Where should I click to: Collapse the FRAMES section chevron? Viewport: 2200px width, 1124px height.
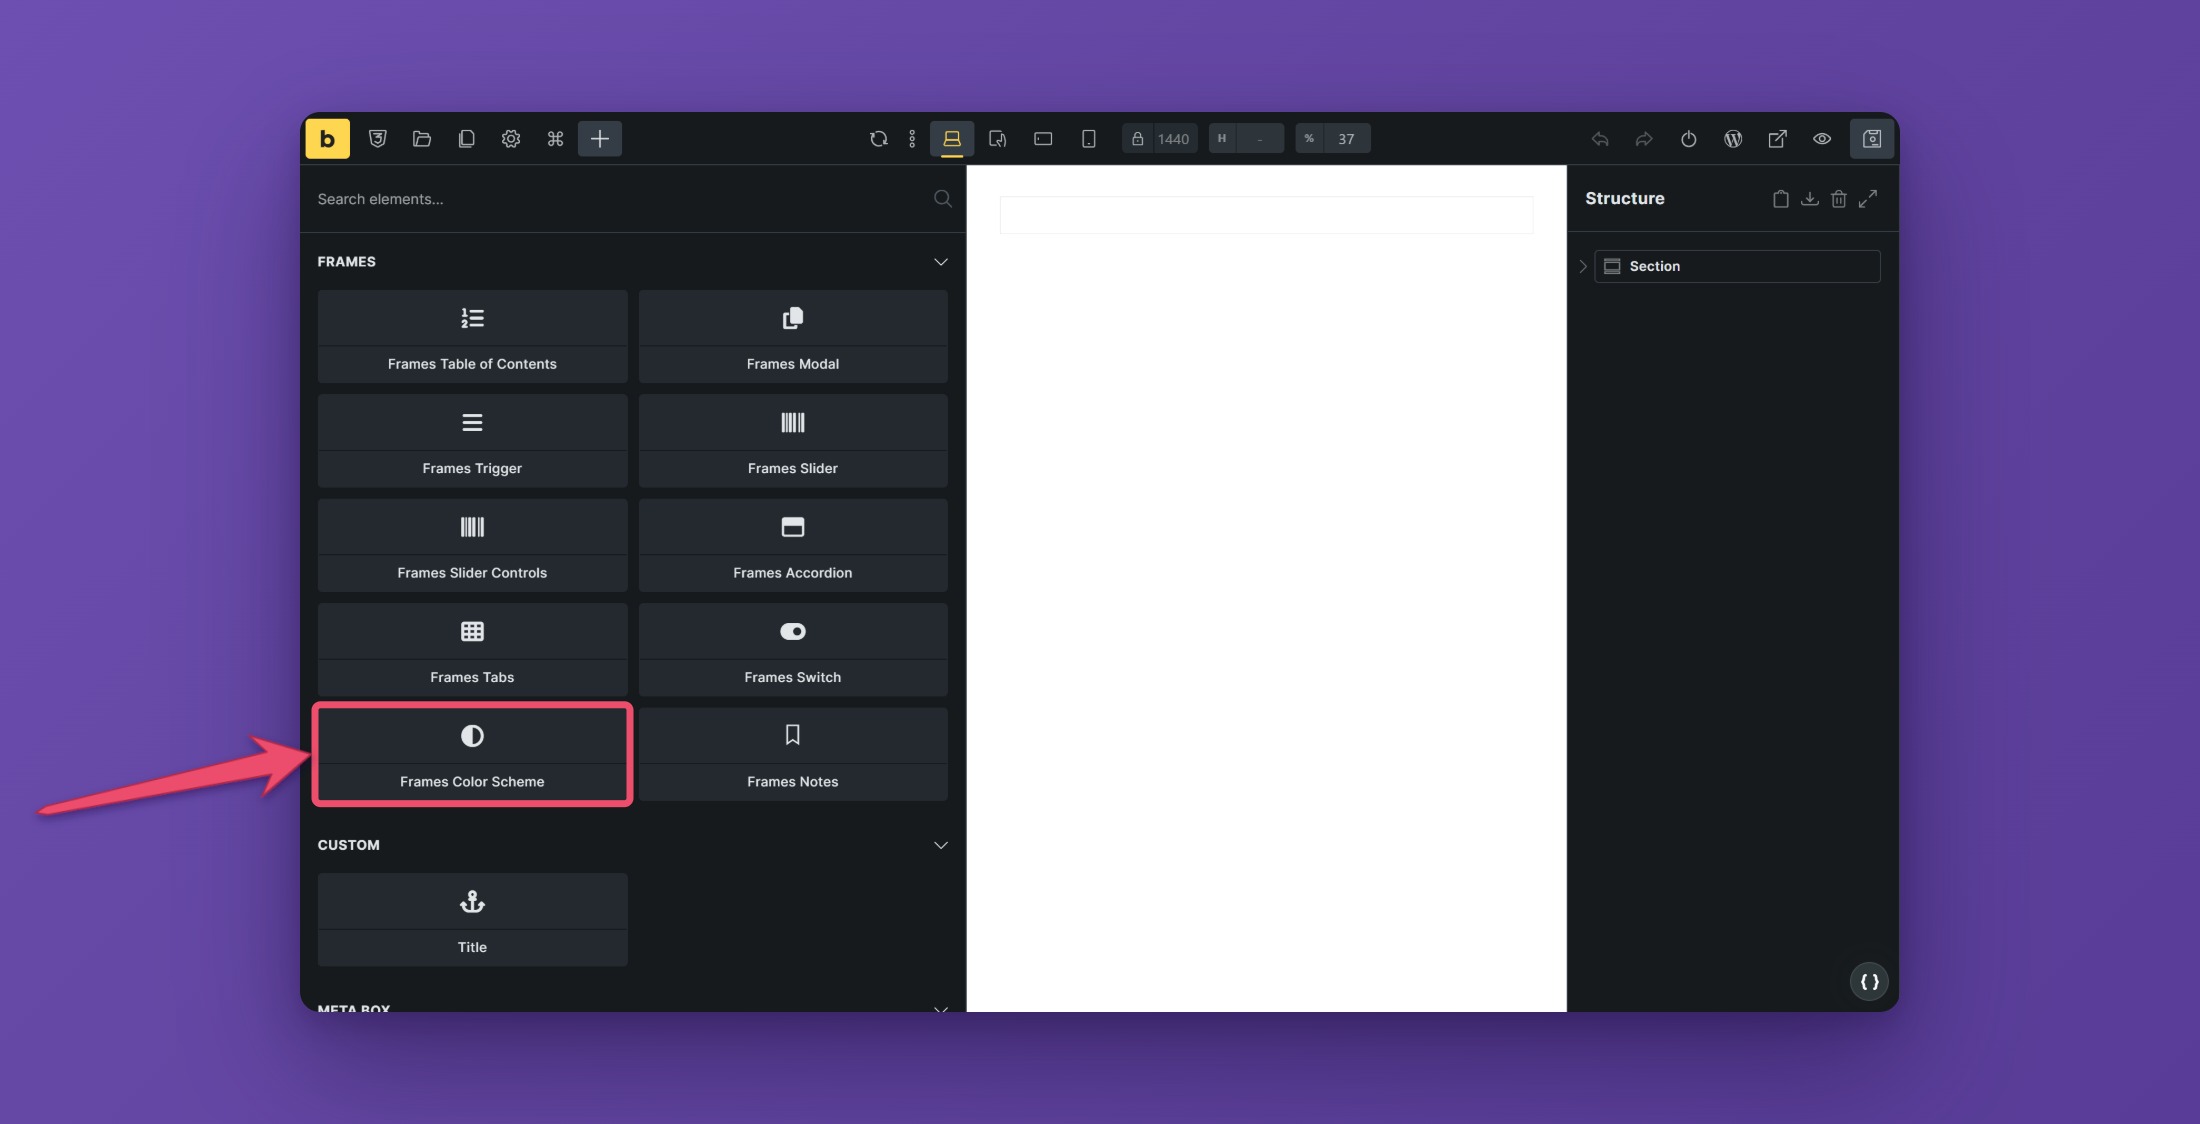pyautogui.click(x=941, y=262)
